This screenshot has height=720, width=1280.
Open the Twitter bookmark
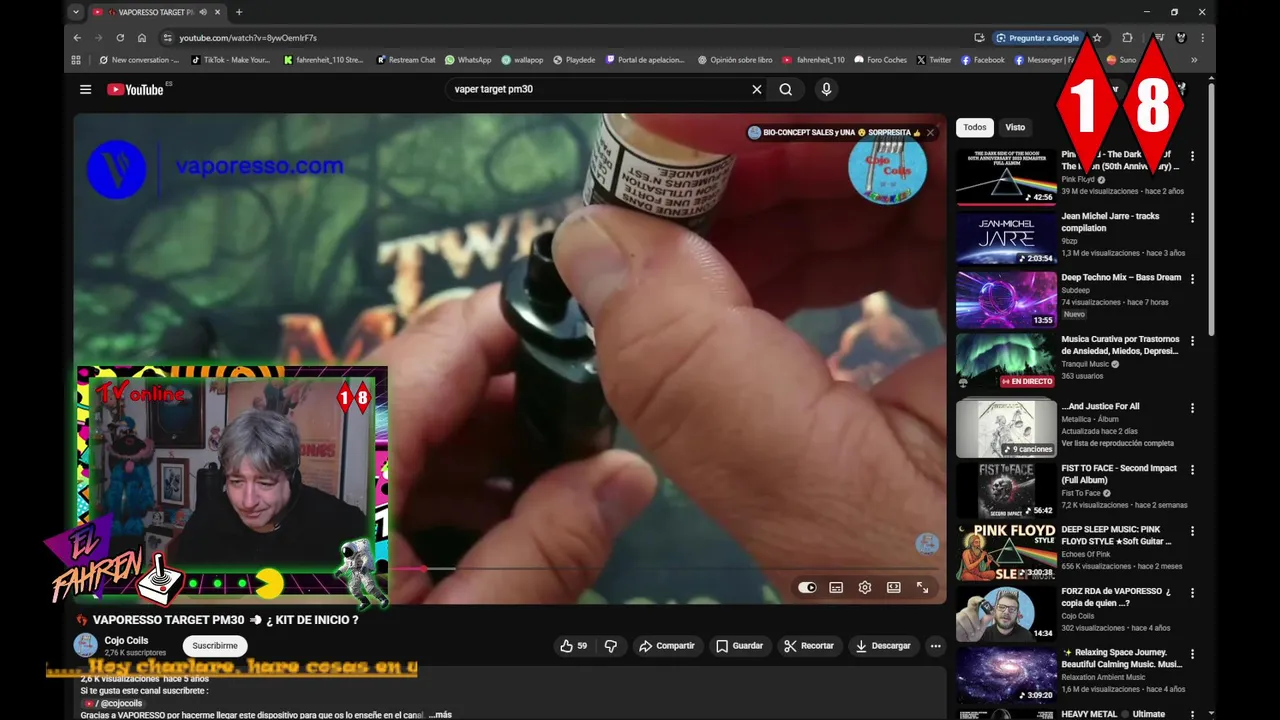[934, 60]
